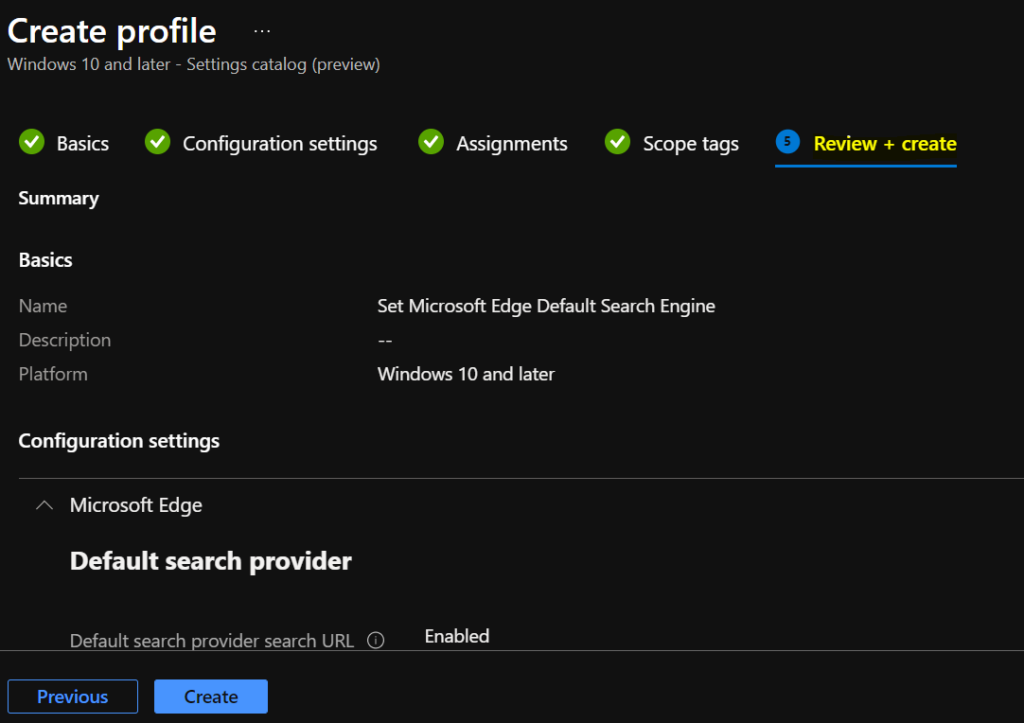Click the 'Microsoft Edge' section label
The height and width of the screenshot is (723, 1024).
pos(136,505)
